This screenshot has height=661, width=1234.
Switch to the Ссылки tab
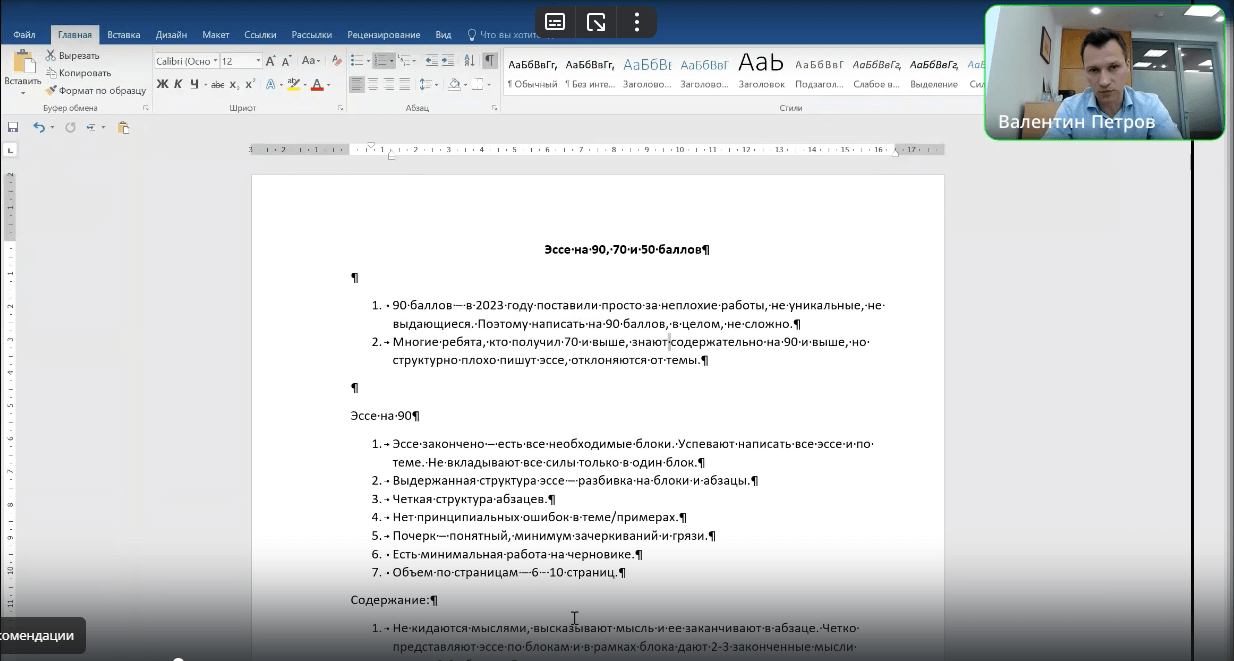tap(261, 34)
